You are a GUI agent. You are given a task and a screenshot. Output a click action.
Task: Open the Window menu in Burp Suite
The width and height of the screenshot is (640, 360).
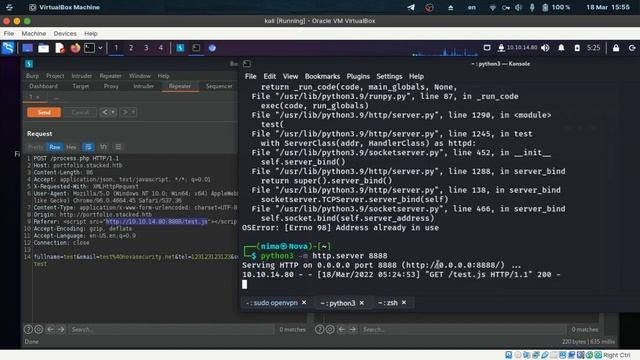pos(140,76)
